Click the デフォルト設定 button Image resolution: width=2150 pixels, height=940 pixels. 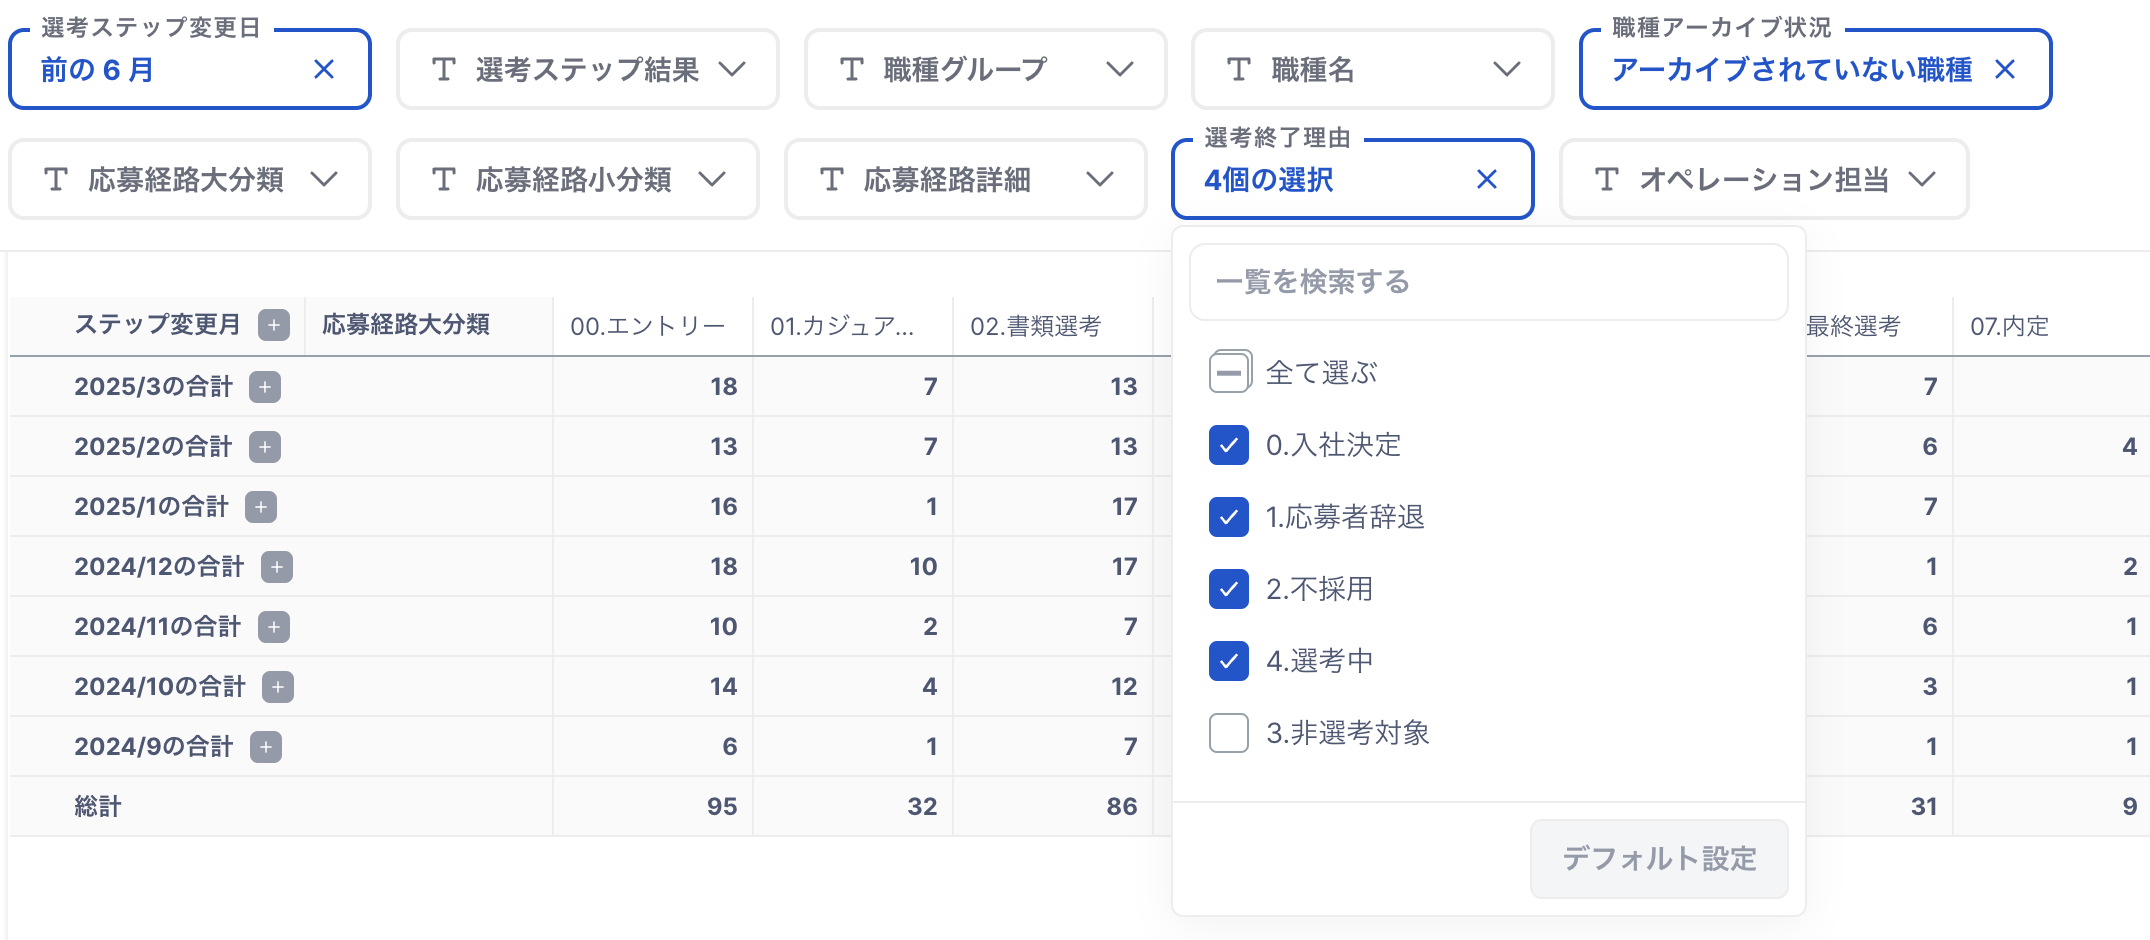pos(1659,859)
